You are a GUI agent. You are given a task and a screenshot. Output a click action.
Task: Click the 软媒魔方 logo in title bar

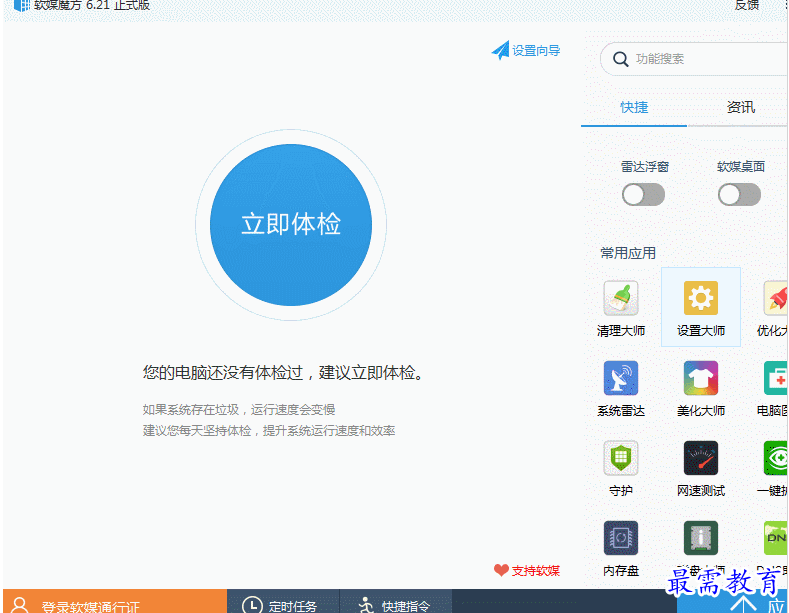22,5
